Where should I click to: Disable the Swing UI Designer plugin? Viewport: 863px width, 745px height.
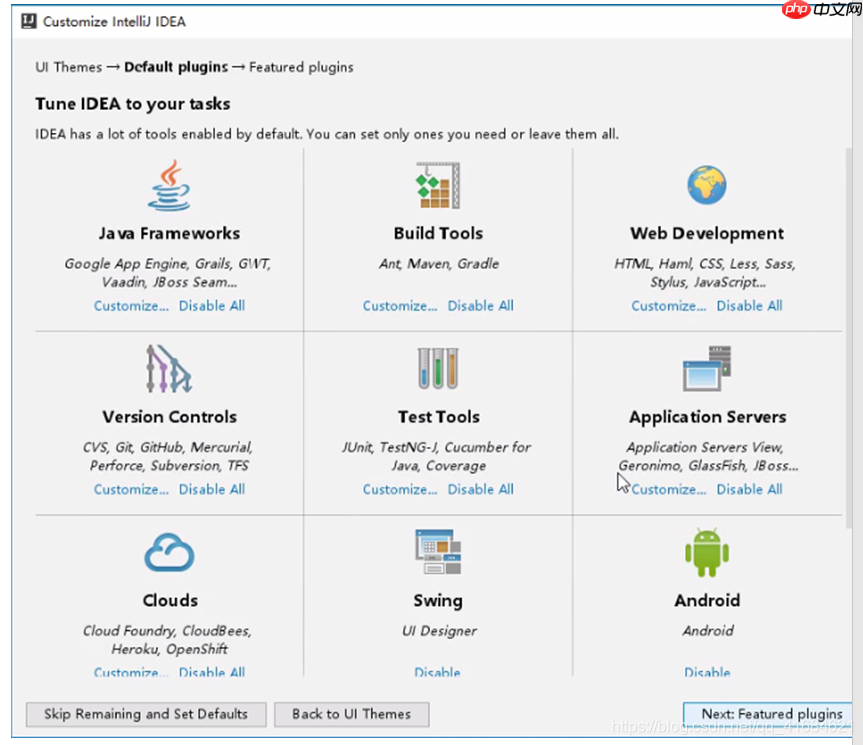(x=437, y=672)
